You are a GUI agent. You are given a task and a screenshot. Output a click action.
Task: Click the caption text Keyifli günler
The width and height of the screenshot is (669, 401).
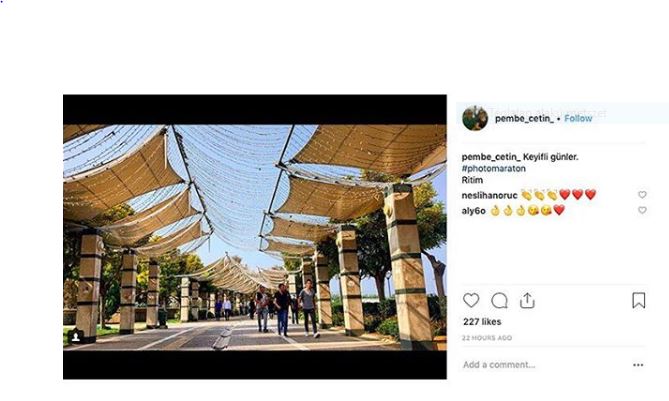[x=551, y=157]
